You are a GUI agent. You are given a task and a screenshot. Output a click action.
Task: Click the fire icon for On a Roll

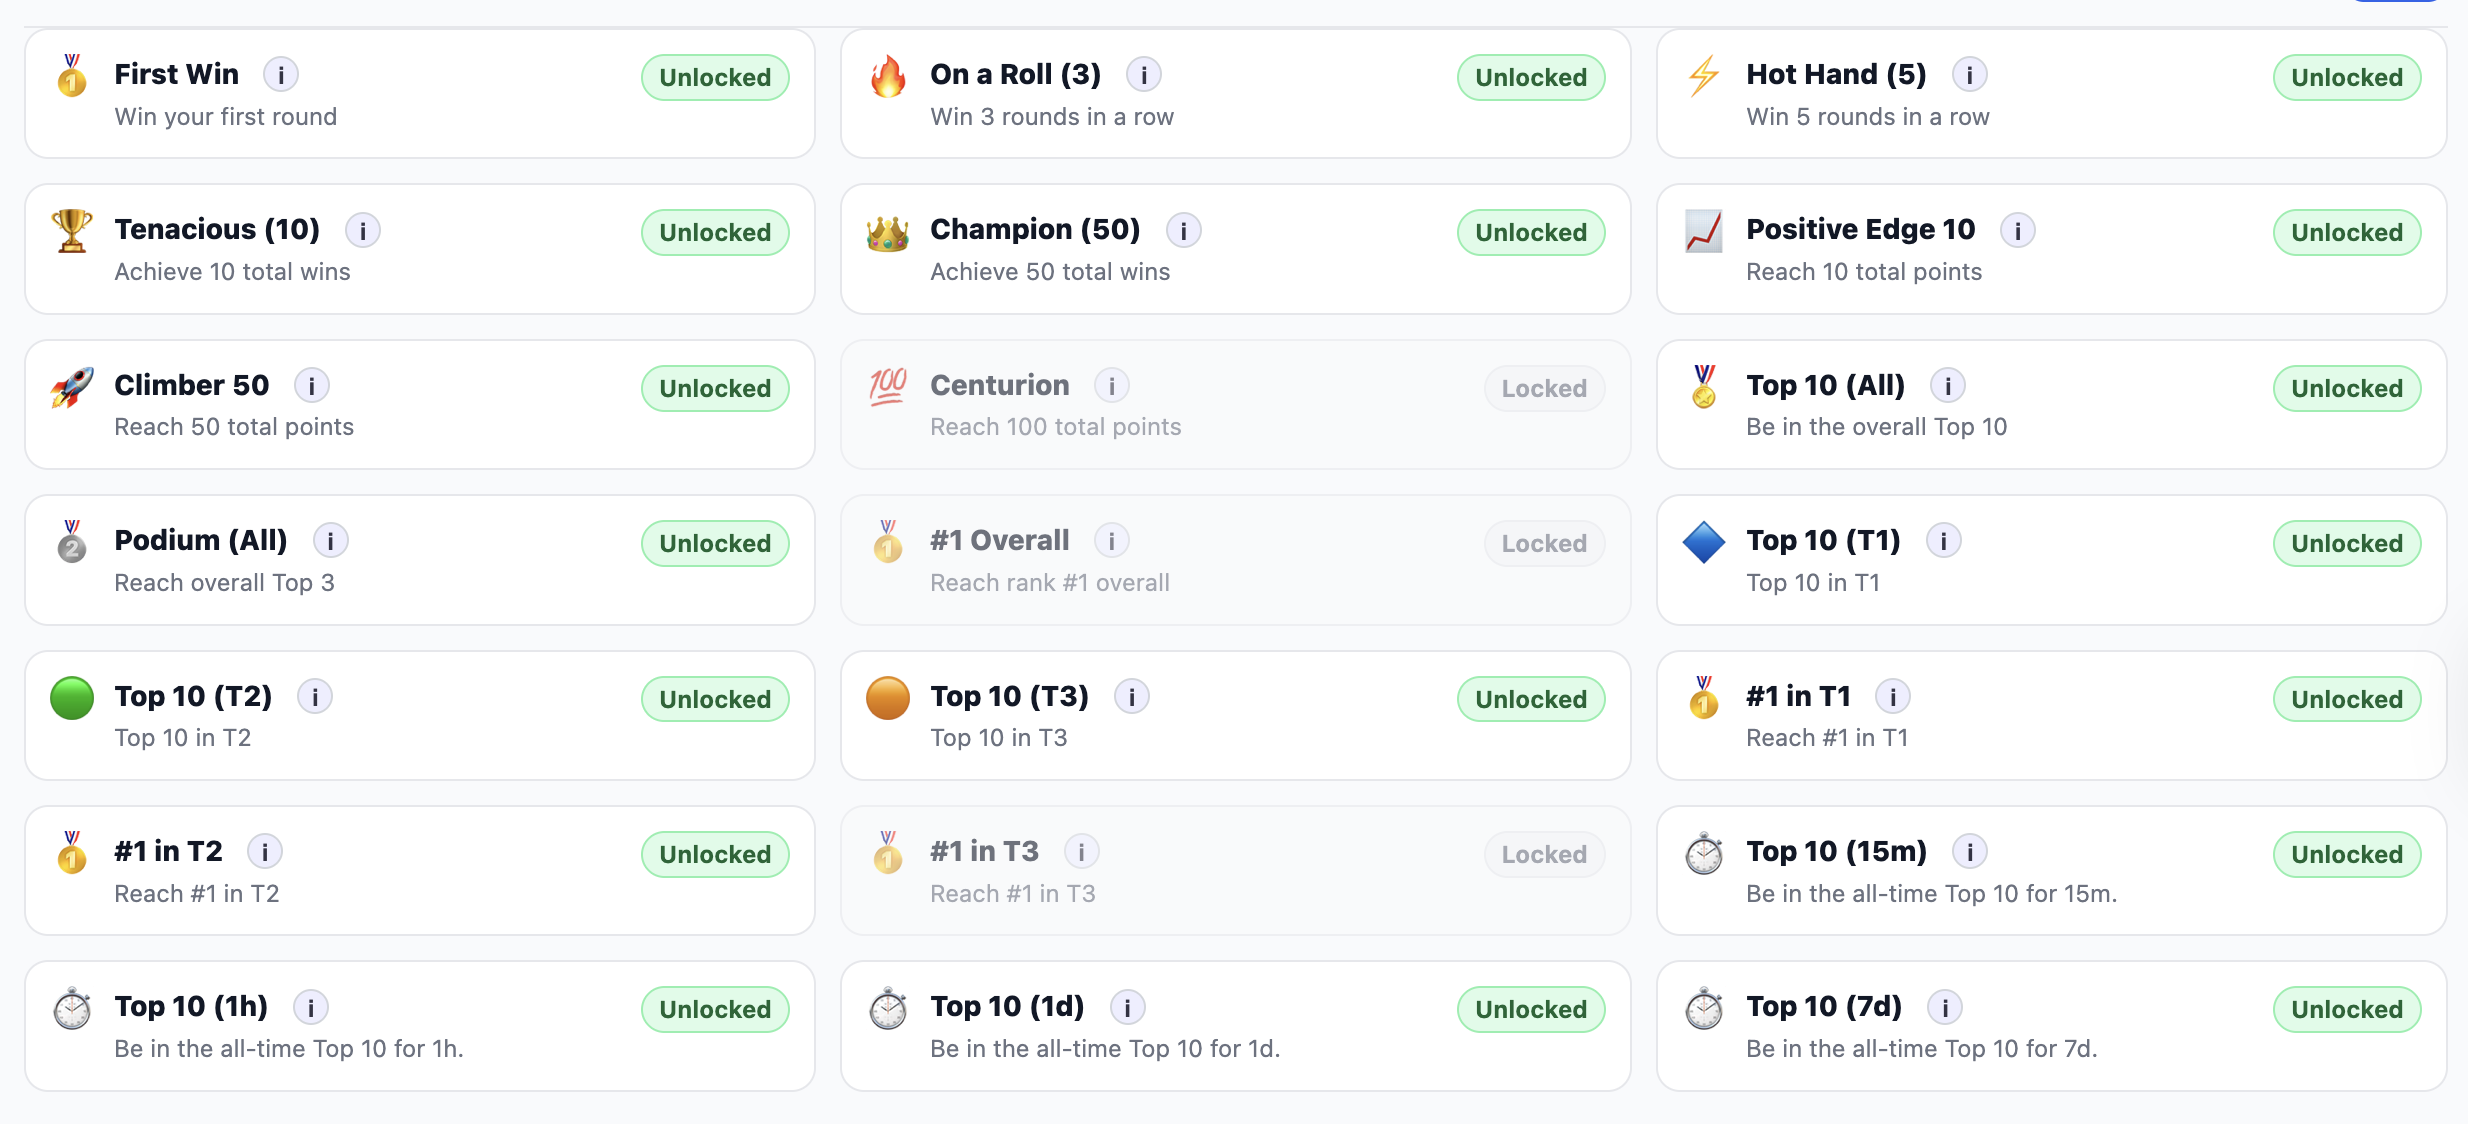(x=886, y=76)
